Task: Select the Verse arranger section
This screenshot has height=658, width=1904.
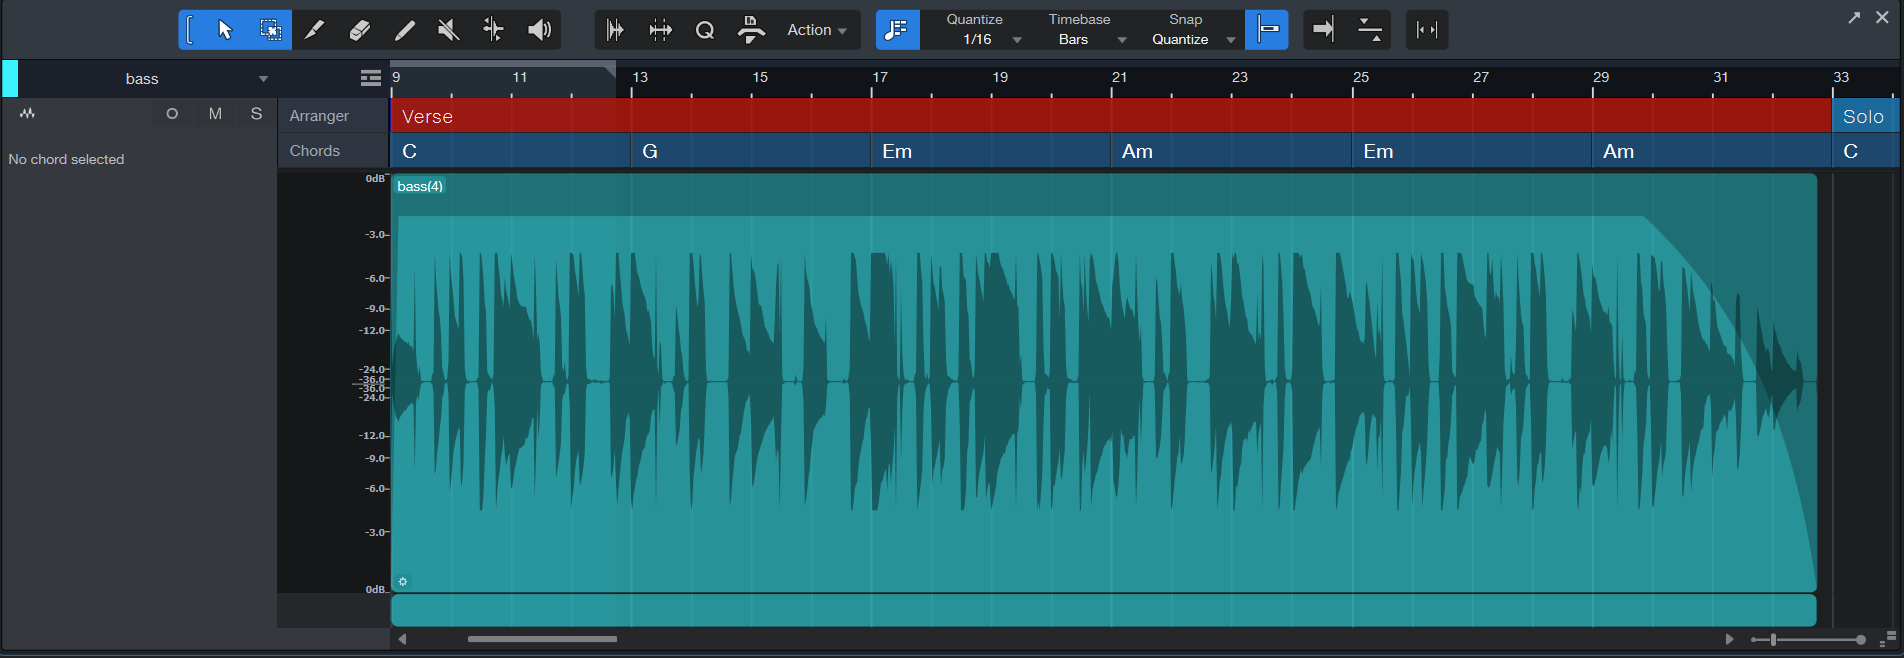Action: pos(1111,116)
